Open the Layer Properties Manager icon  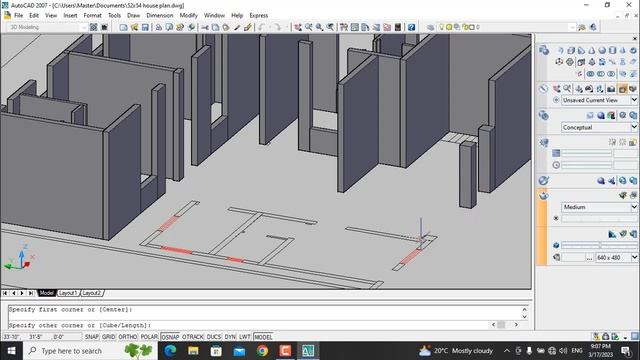(430, 27)
